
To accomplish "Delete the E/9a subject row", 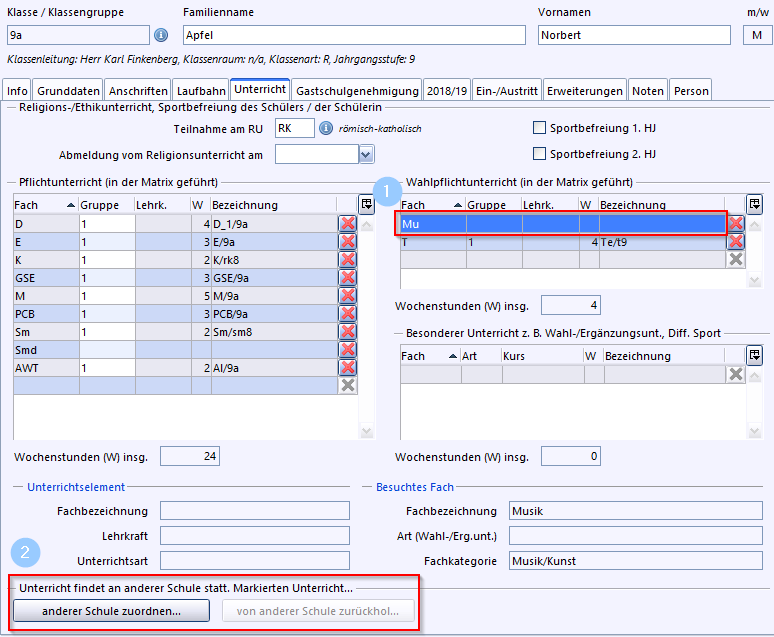I will click(348, 241).
